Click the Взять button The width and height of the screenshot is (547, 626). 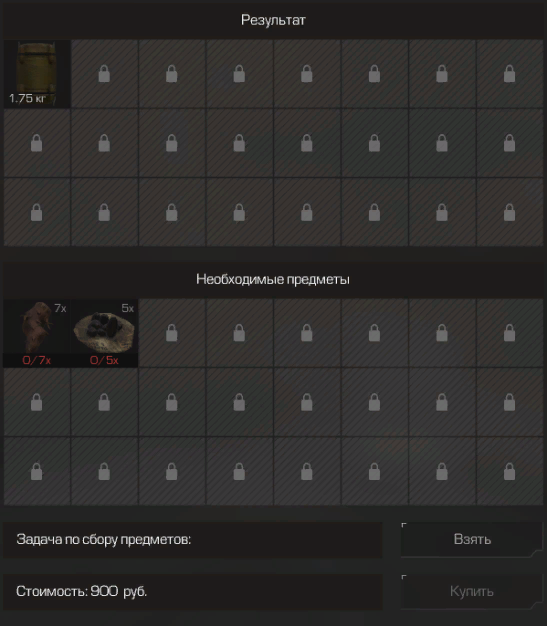(472, 539)
